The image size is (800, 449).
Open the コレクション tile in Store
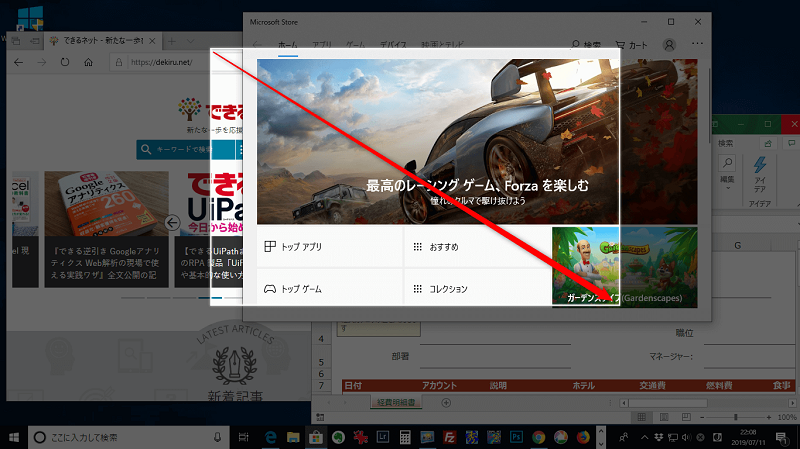point(476,289)
